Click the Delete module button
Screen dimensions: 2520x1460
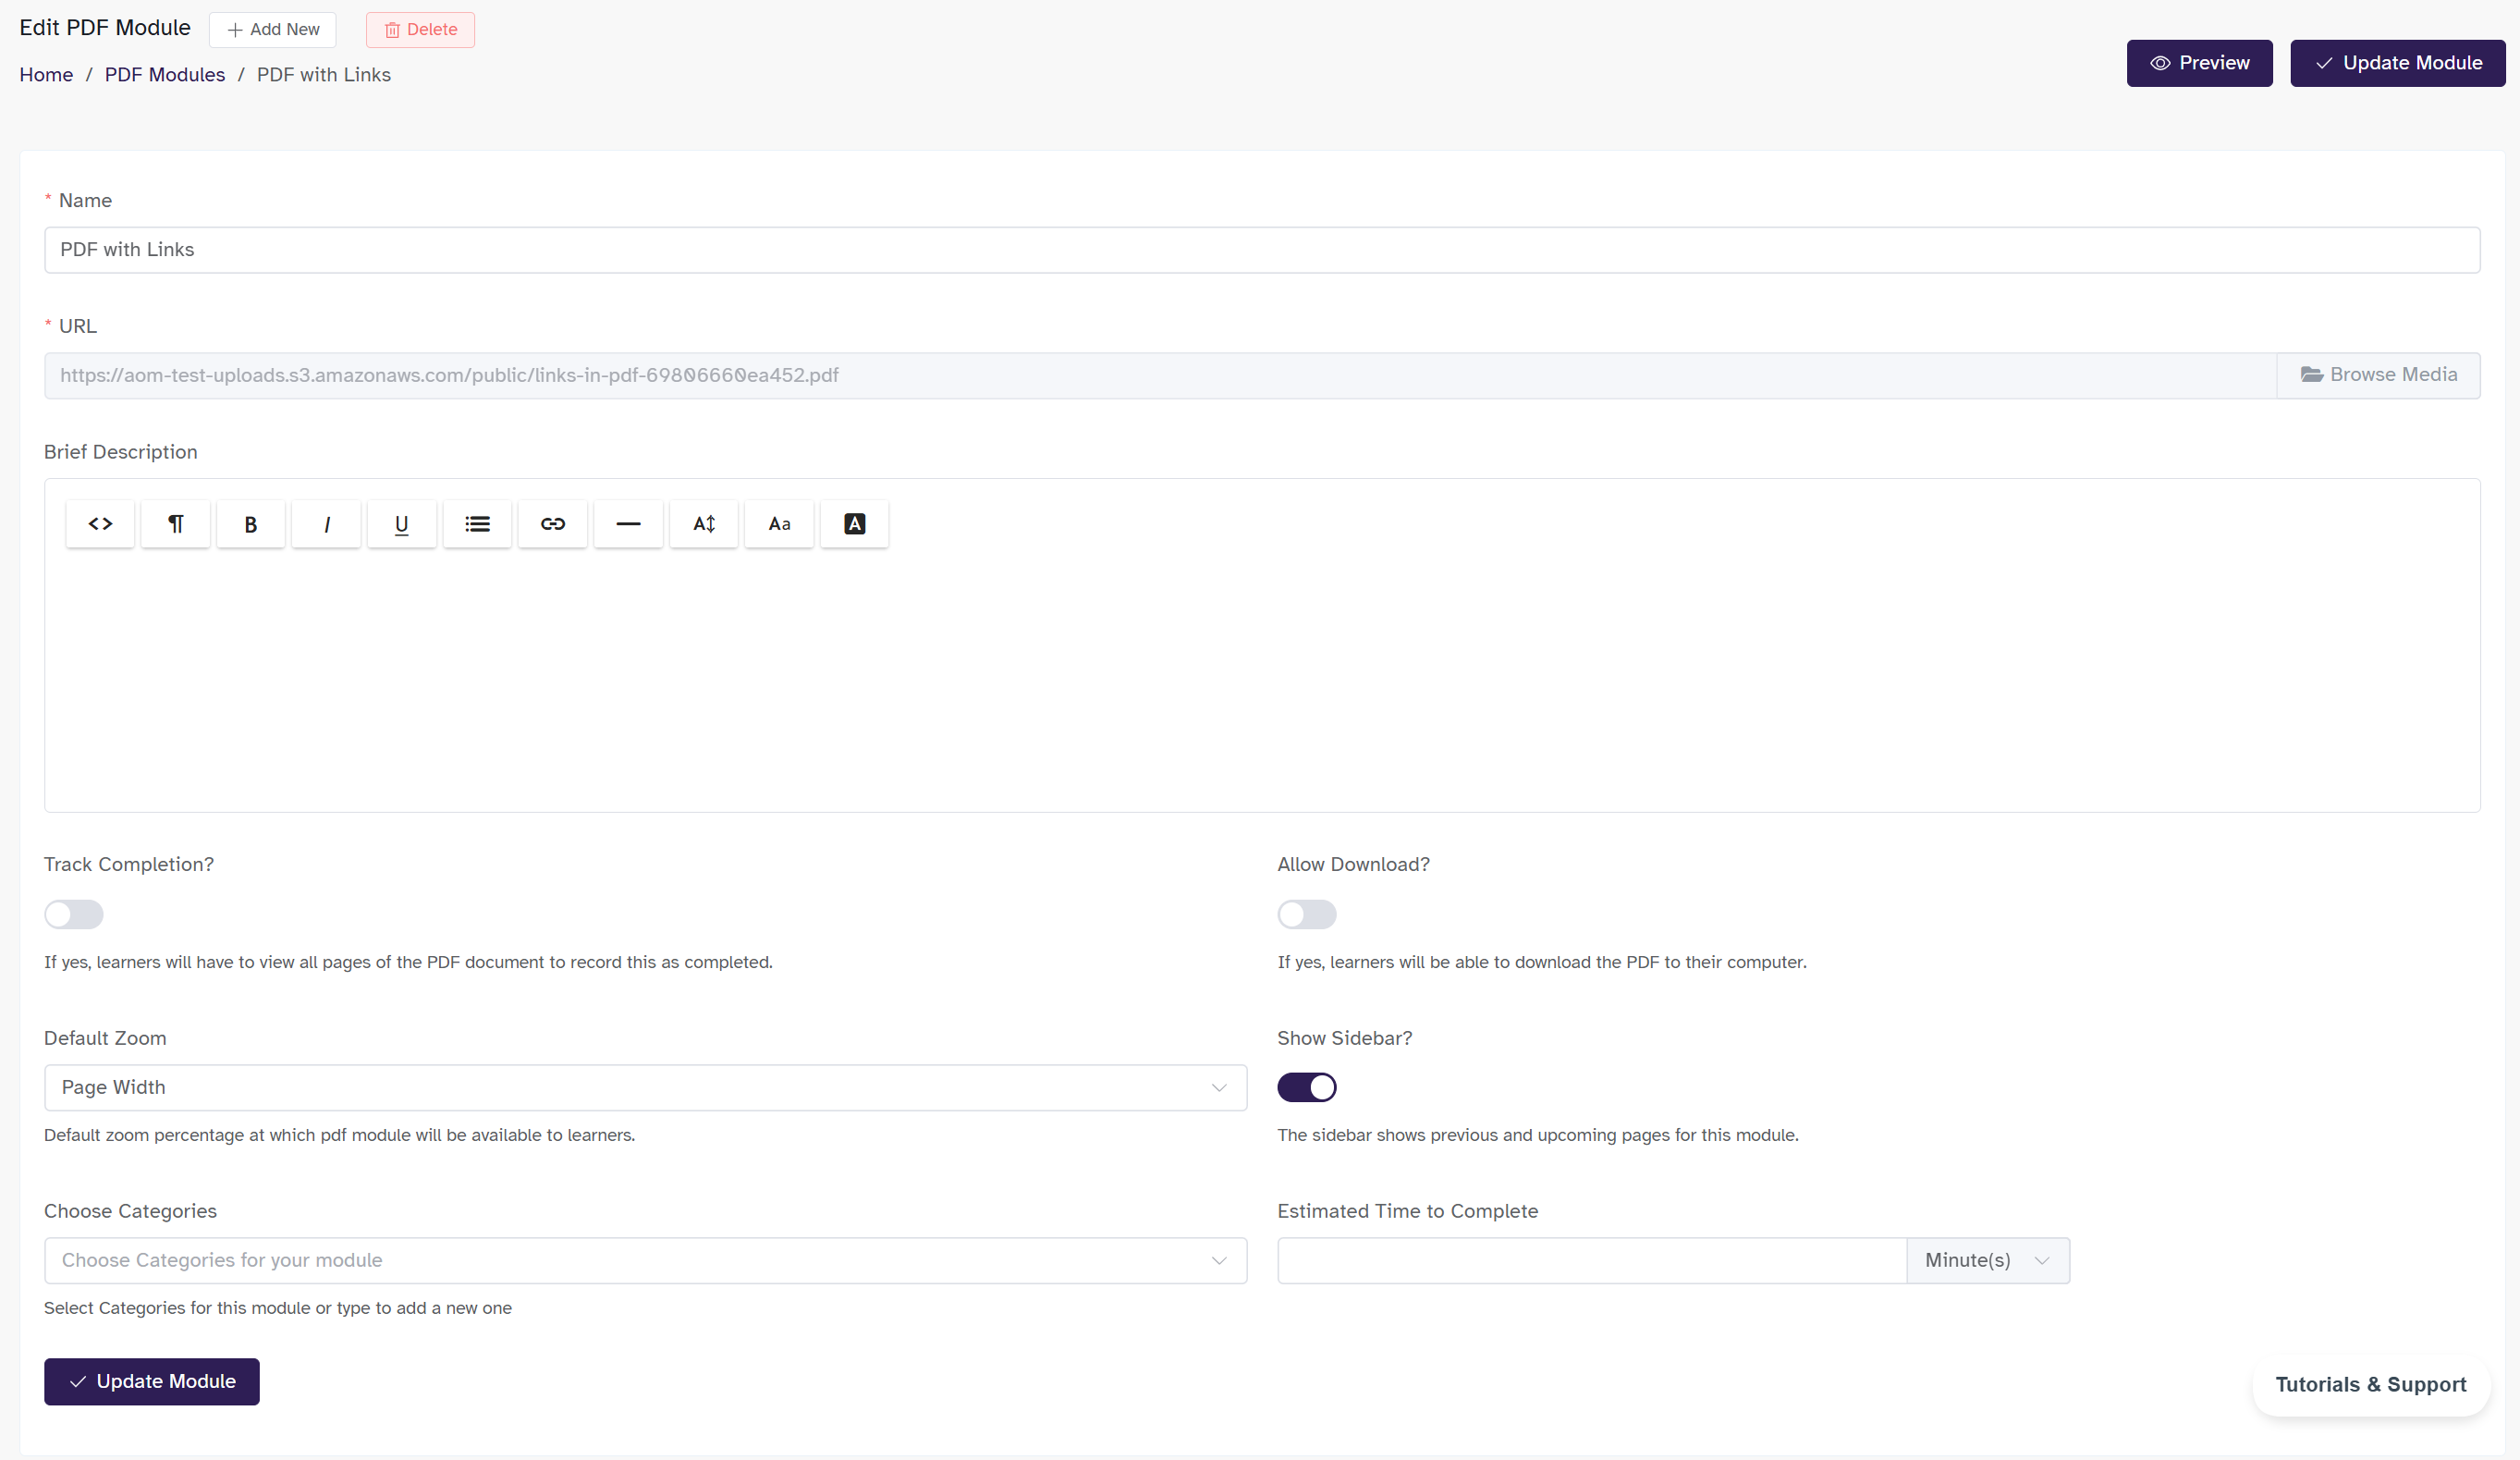[x=420, y=30]
